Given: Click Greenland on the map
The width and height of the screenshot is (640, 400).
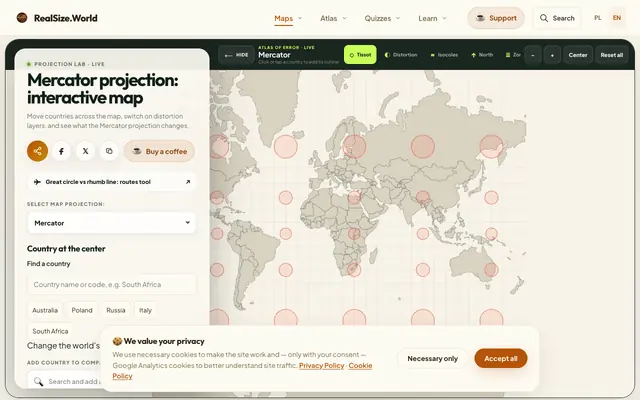Looking at the screenshot, I should (x=267, y=104).
